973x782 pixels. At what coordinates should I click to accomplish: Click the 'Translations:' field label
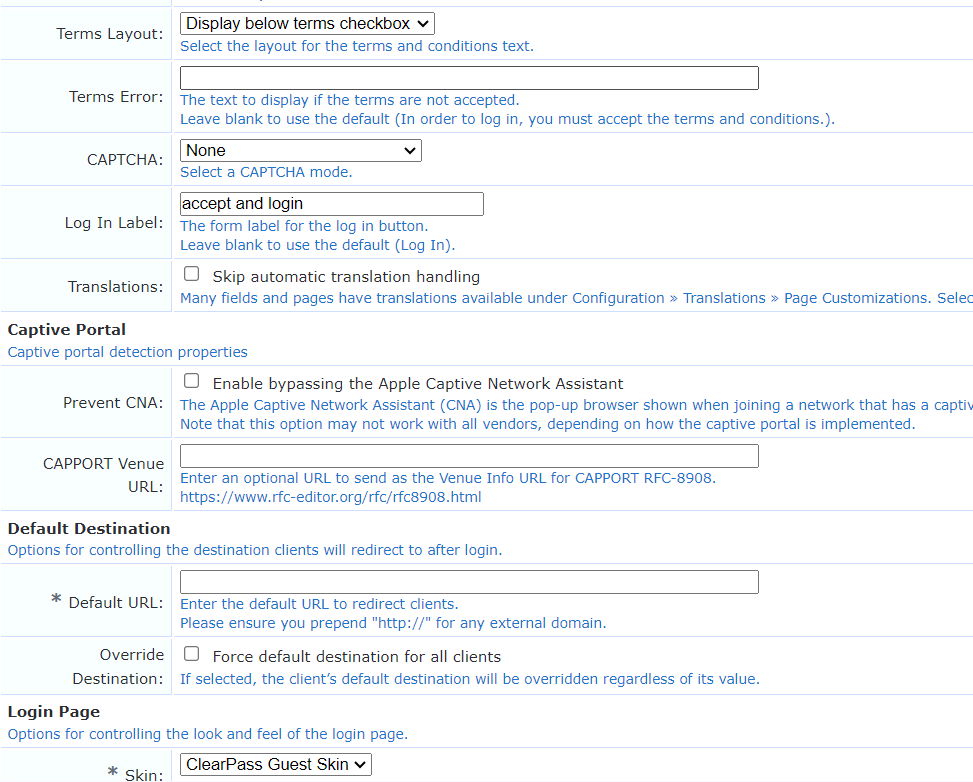tap(115, 287)
